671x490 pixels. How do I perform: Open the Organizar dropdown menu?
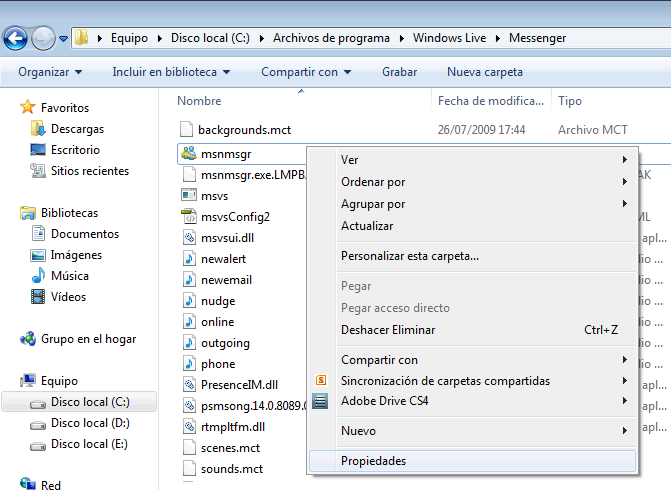click(50, 72)
